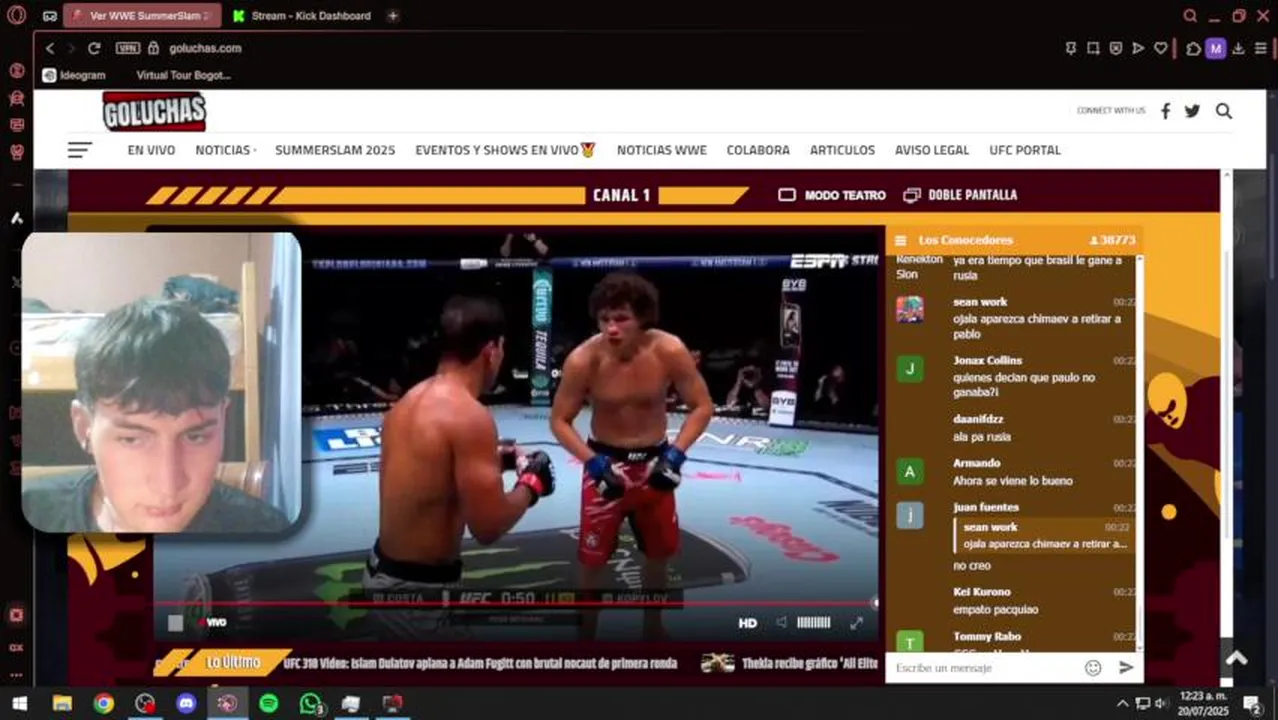This screenshot has height=720, width=1278.
Task: Open the SUMMERSLAM 2025 menu item
Action: tap(335, 150)
